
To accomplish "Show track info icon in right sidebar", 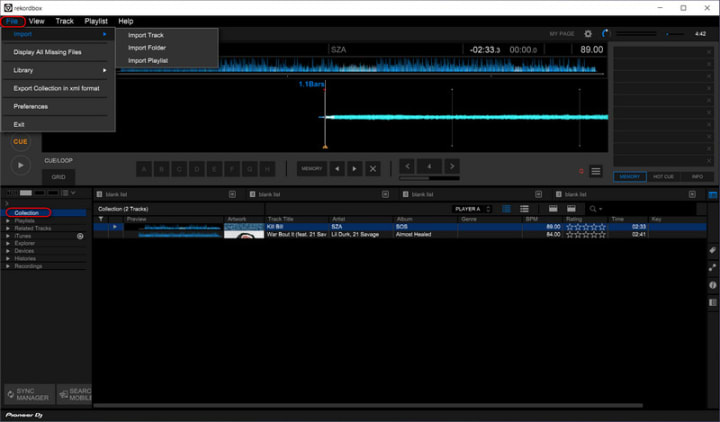I will pyautogui.click(x=712, y=285).
